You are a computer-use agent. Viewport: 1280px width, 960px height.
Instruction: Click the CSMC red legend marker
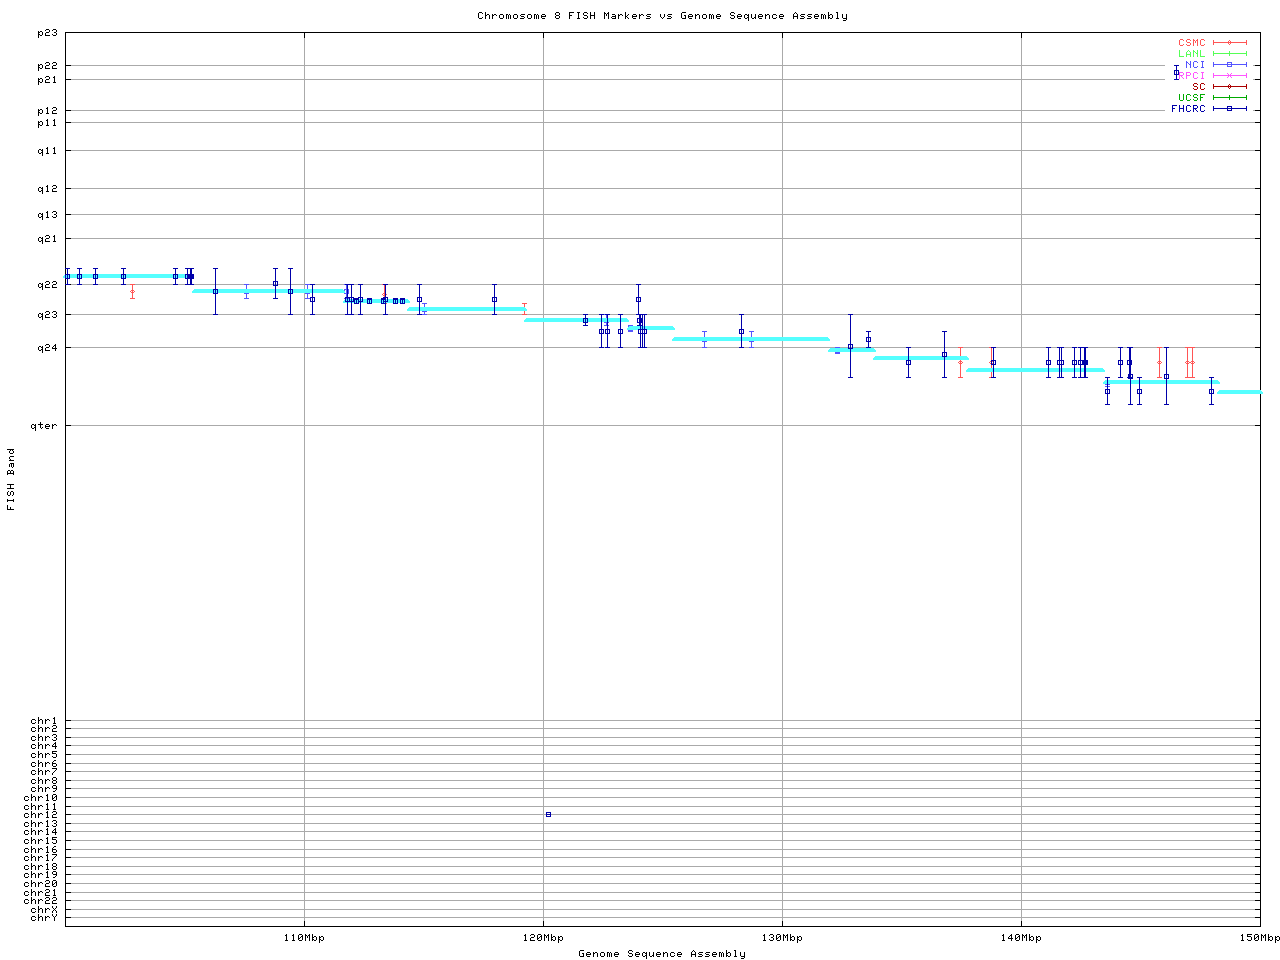(1229, 43)
